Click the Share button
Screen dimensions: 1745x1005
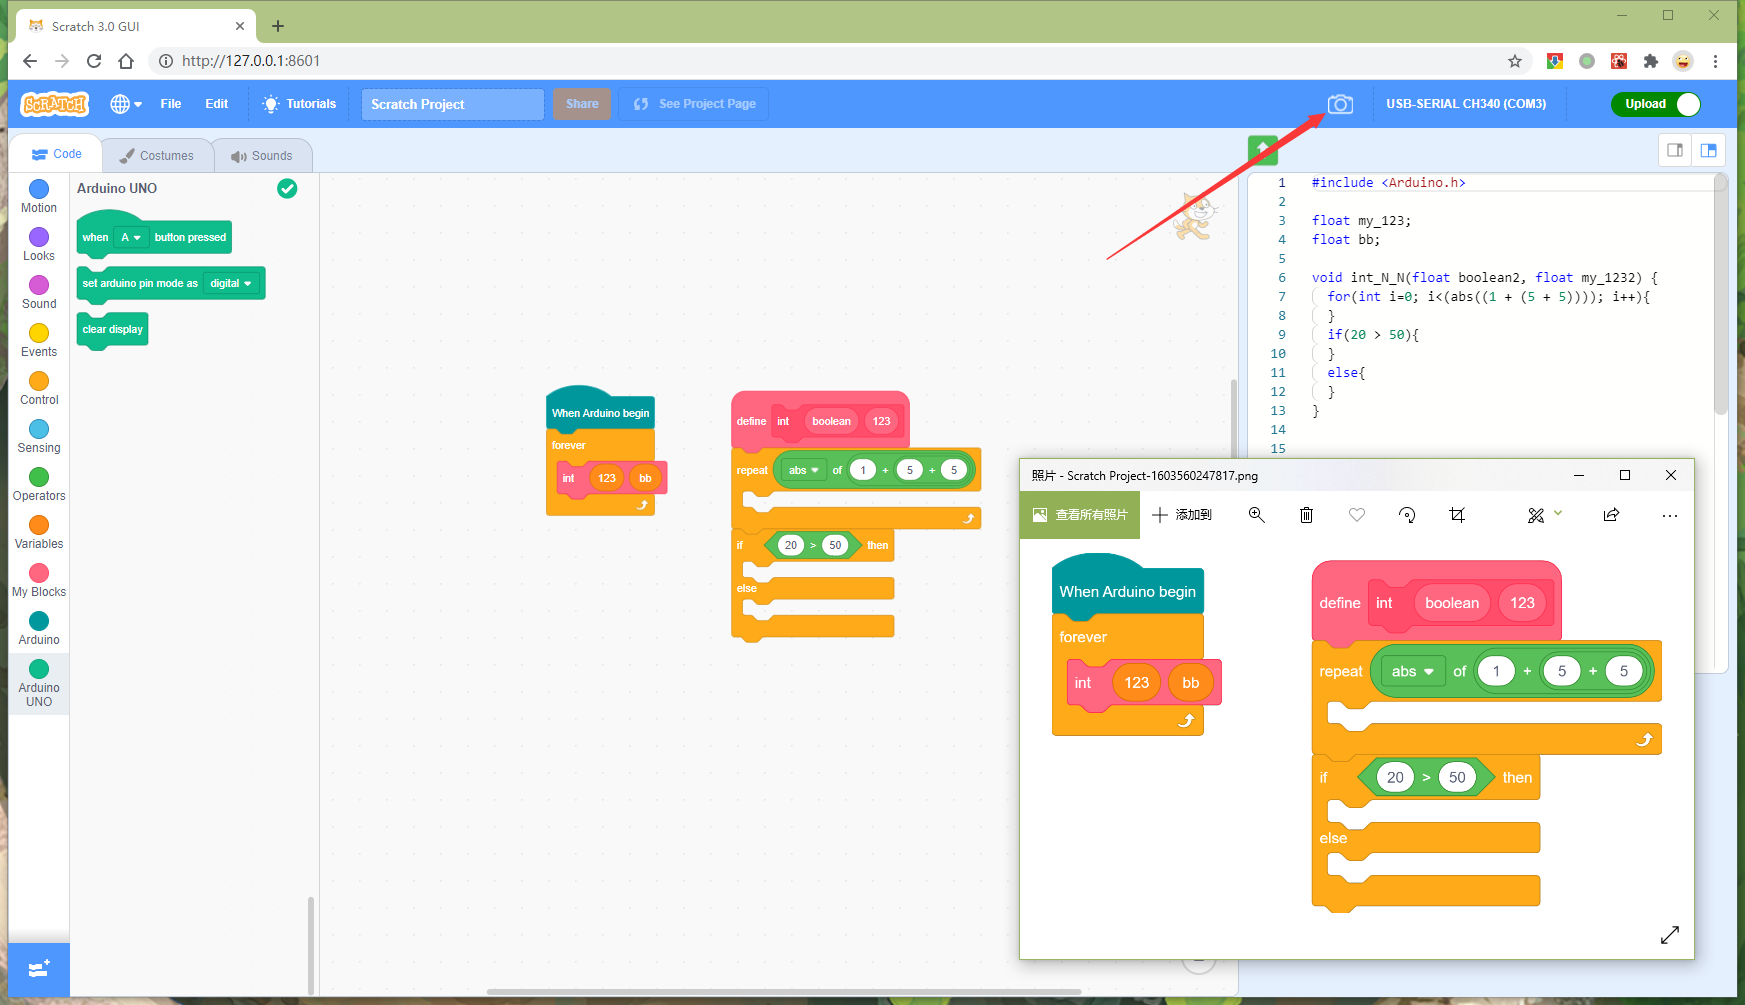[x=582, y=104]
